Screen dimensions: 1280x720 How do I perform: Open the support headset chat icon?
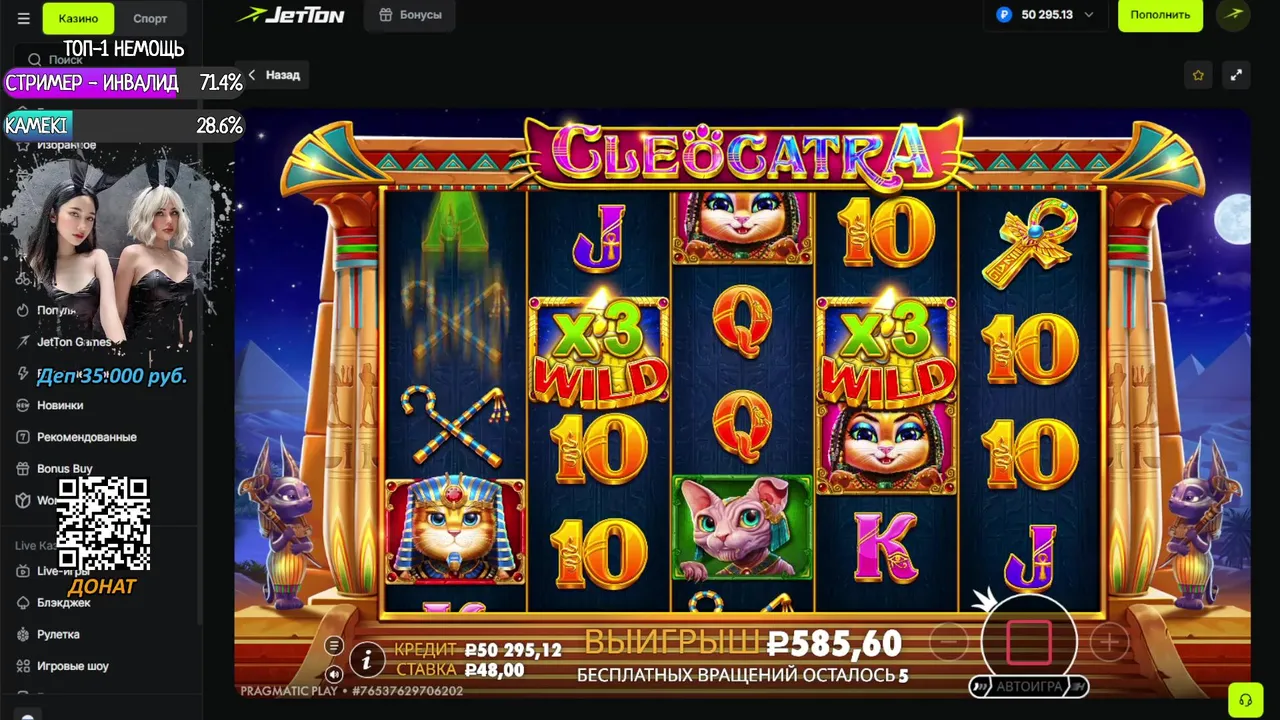(x=1245, y=698)
